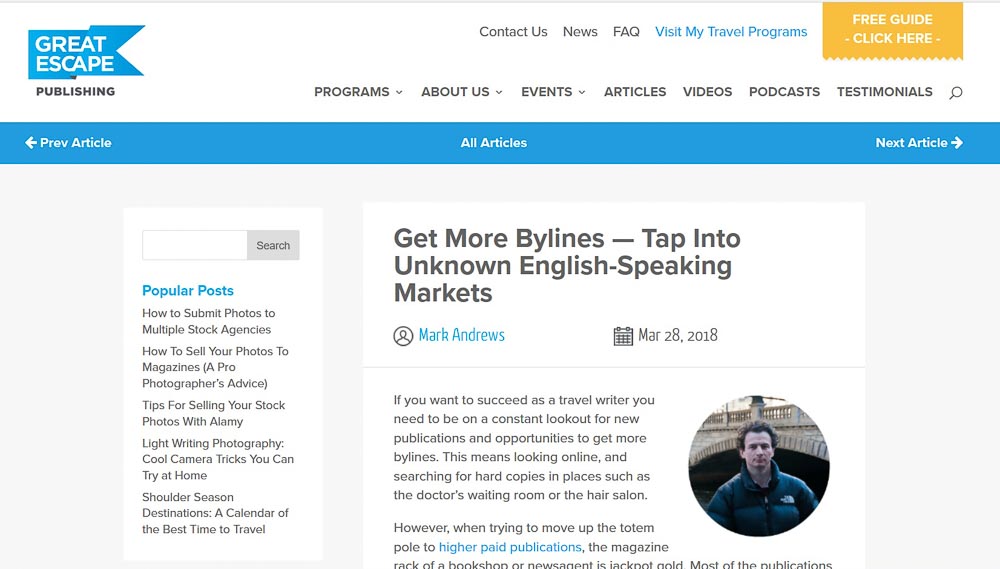Open the Podcasts menu item
1000x569 pixels.
tap(784, 92)
